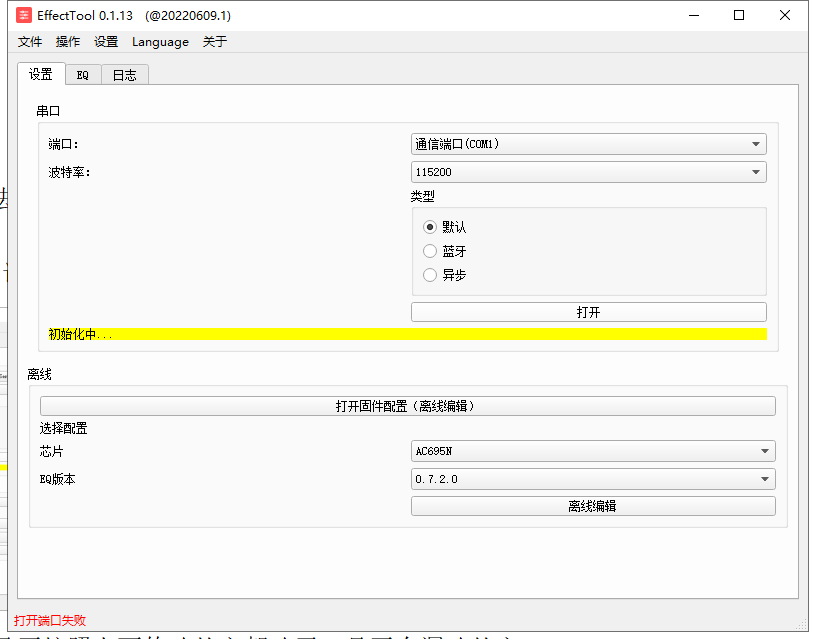The image size is (816, 639).
Task: Click the 串口 section heading
Action: [48, 111]
